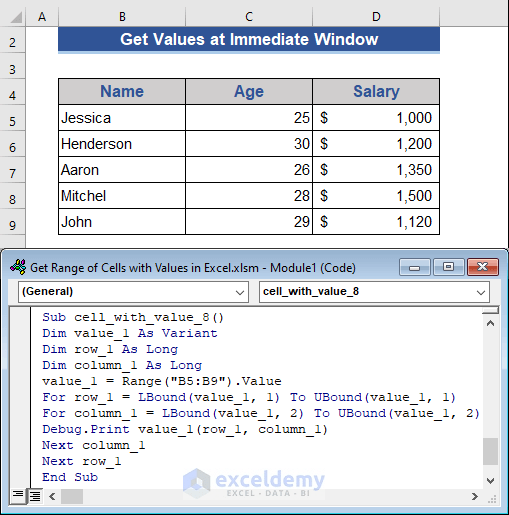The image size is (509, 515).
Task: Click the salary cell showing 1,200
Action: tap(376, 144)
